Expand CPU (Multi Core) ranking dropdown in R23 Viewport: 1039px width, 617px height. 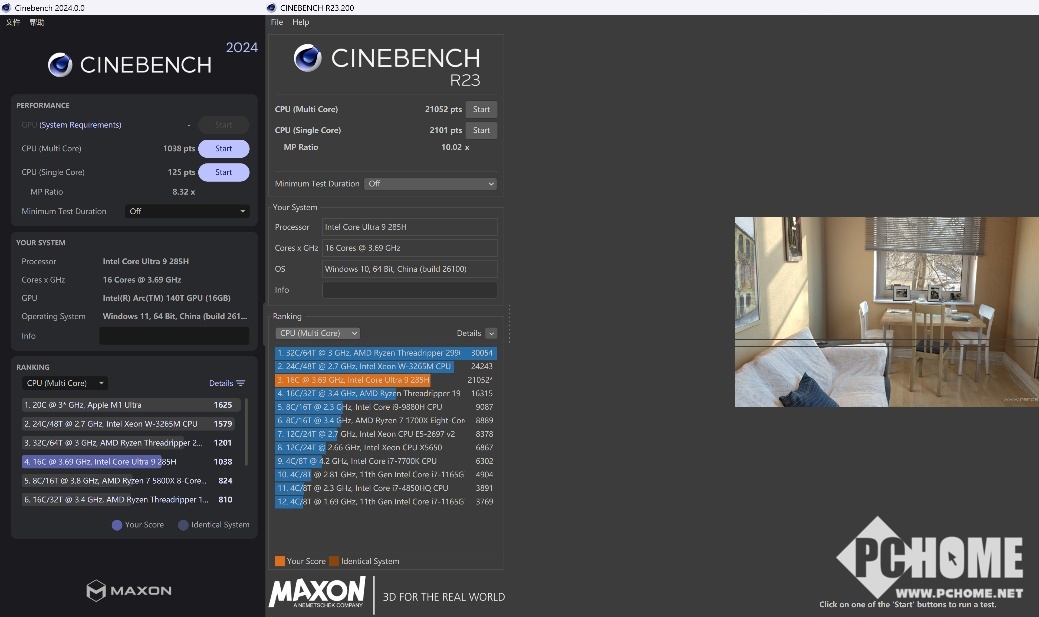pyautogui.click(x=318, y=333)
